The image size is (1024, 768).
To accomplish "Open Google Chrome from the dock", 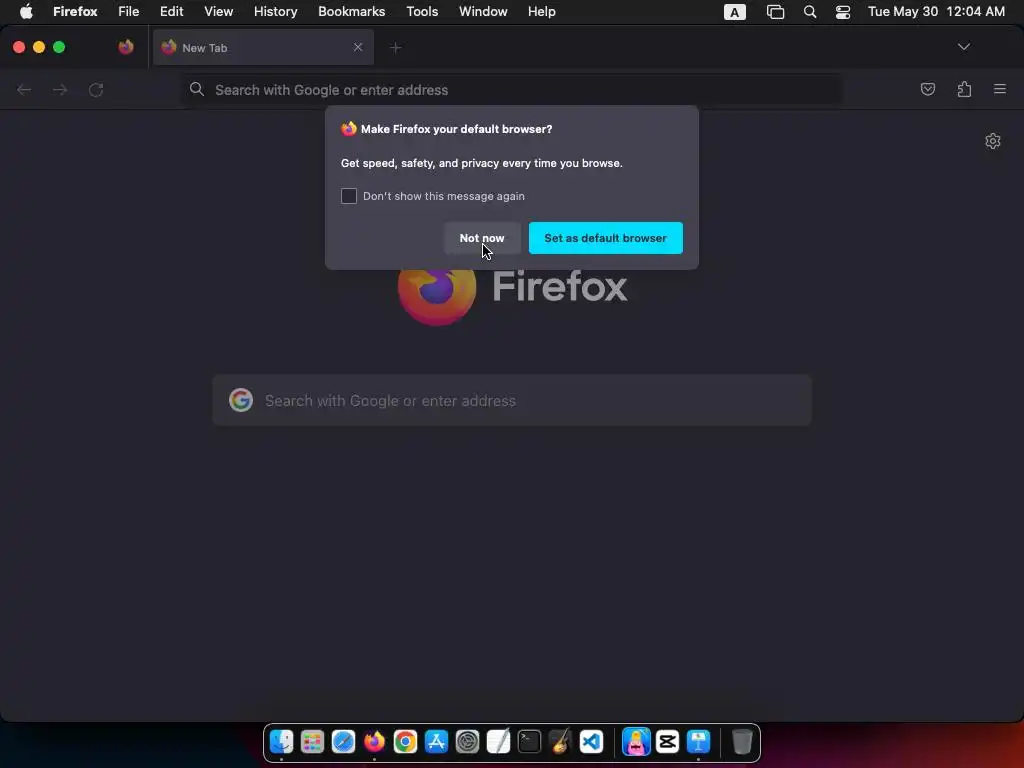I will tap(405, 742).
